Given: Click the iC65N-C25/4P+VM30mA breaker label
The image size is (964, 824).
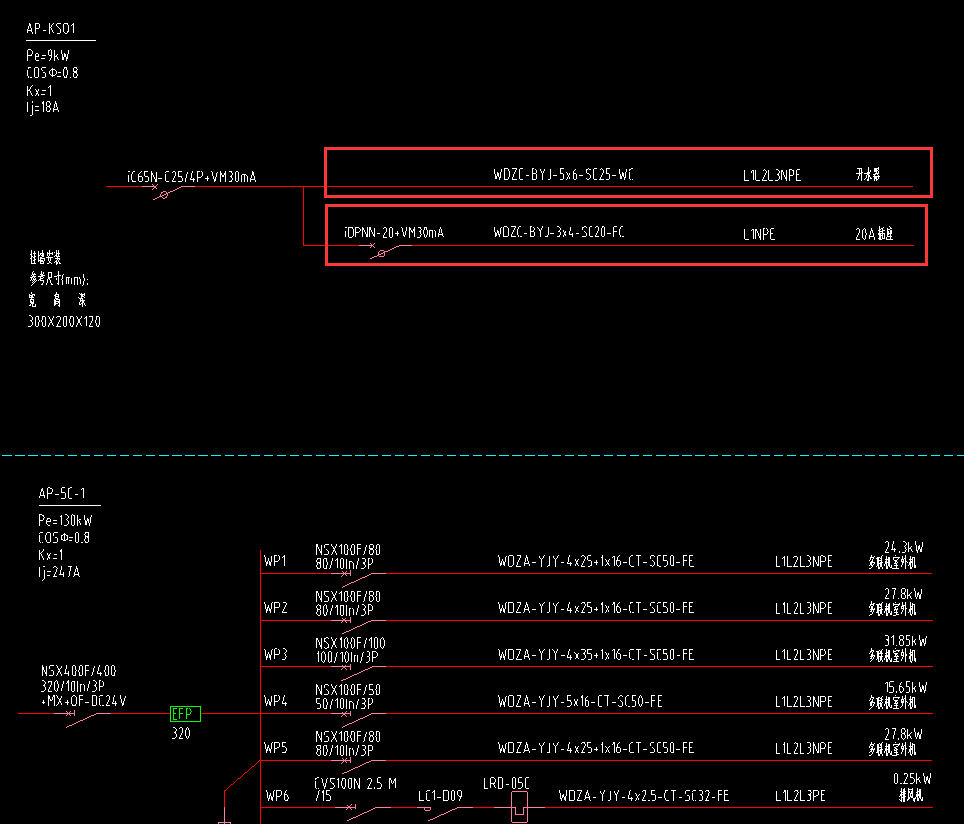Looking at the screenshot, I should 192,177.
